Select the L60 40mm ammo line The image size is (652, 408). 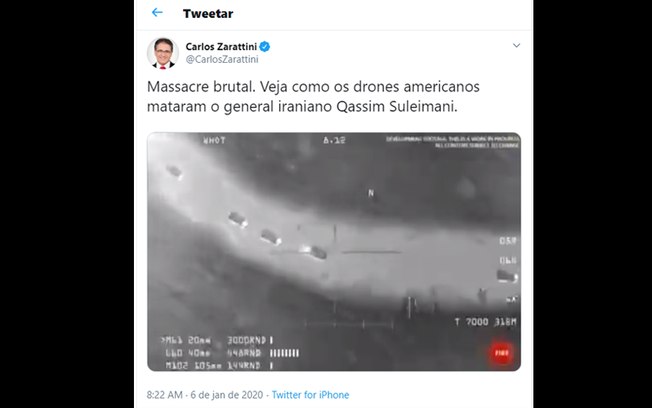click(x=232, y=353)
